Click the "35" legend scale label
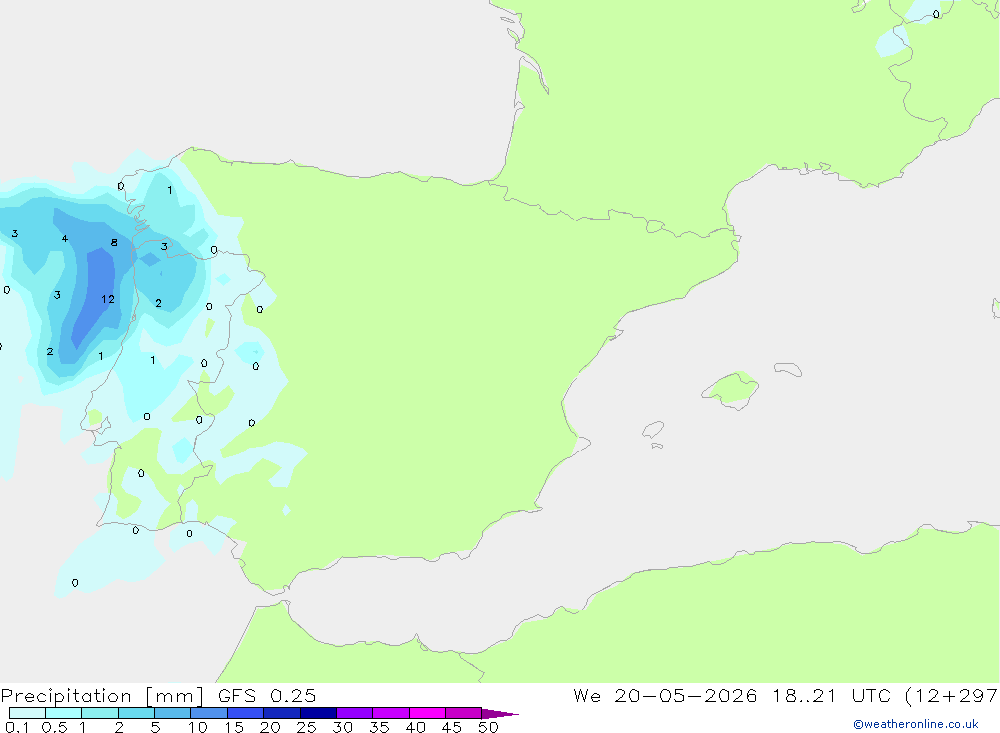The width and height of the screenshot is (1000, 733). point(379,727)
